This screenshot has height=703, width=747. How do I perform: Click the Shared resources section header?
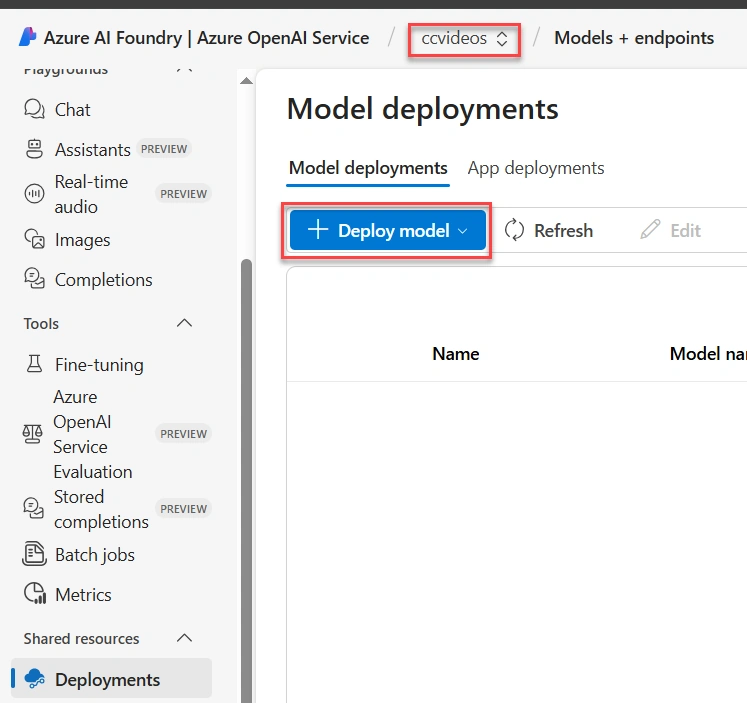[81, 638]
